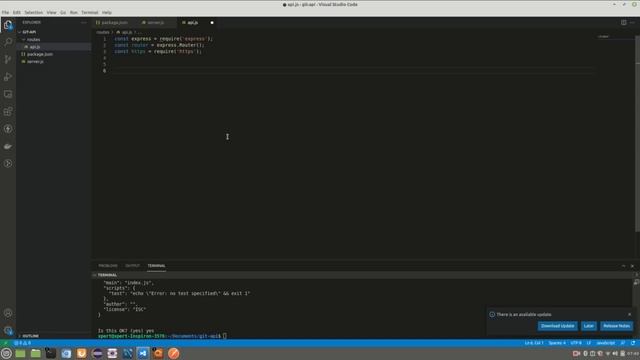Open Explorer panel more actions ellipsis

pos(84,22)
